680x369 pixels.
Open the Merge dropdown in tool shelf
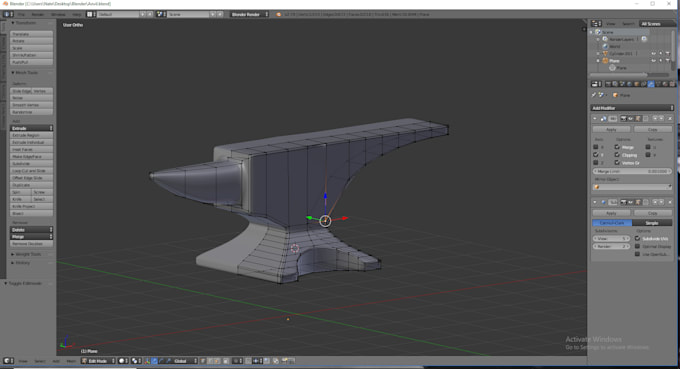point(32,237)
